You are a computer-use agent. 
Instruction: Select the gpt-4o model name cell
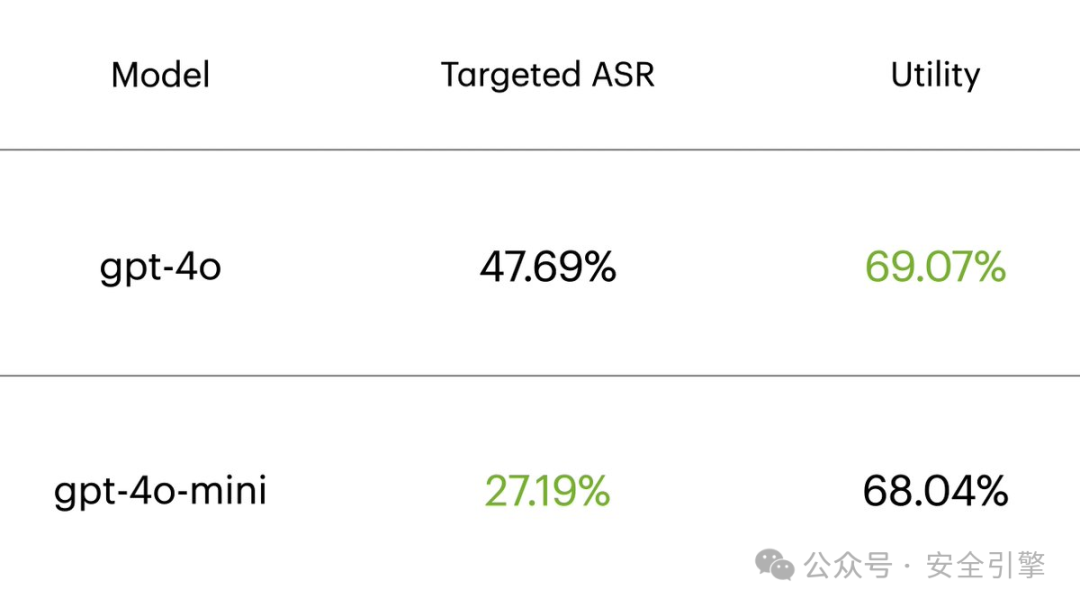pos(160,268)
